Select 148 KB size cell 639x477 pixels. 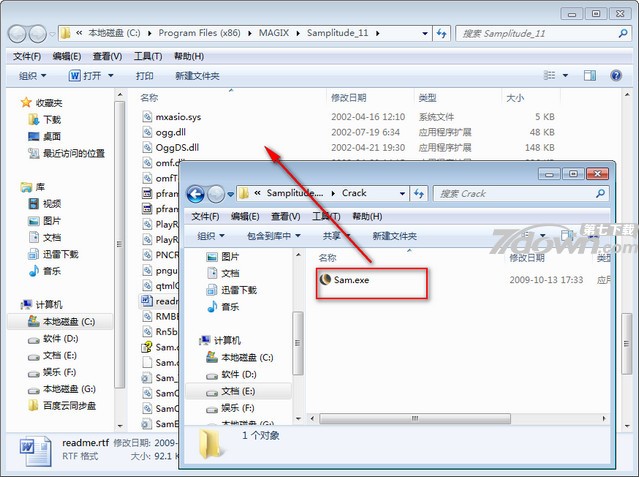540,148
